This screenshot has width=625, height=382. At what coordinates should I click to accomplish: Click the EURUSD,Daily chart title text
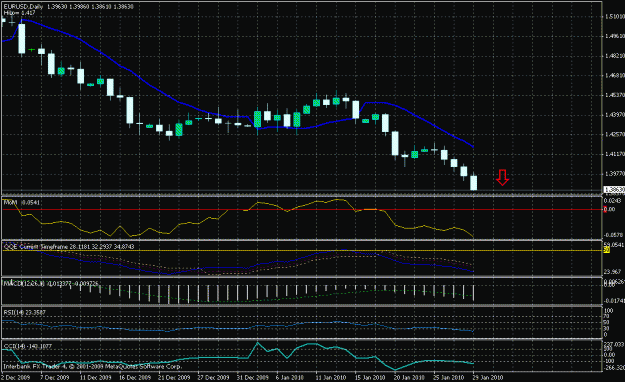(22, 6)
